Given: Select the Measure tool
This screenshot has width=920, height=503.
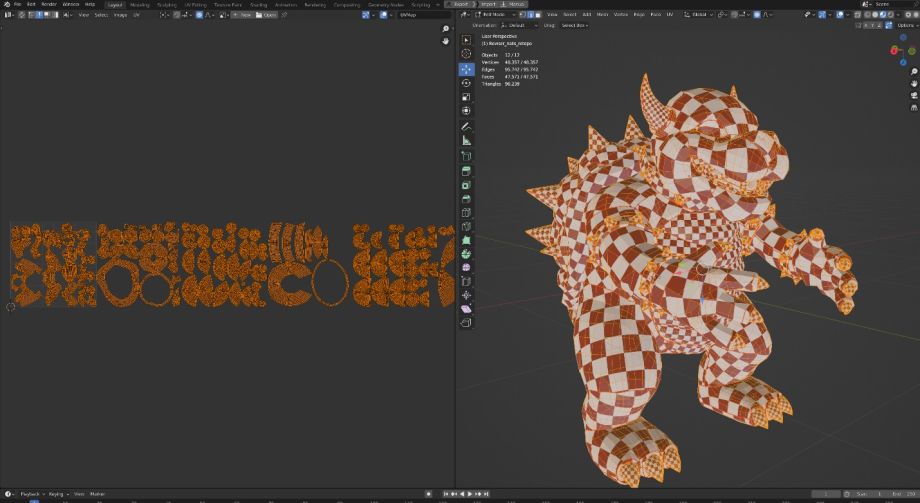Looking at the screenshot, I should [x=466, y=140].
